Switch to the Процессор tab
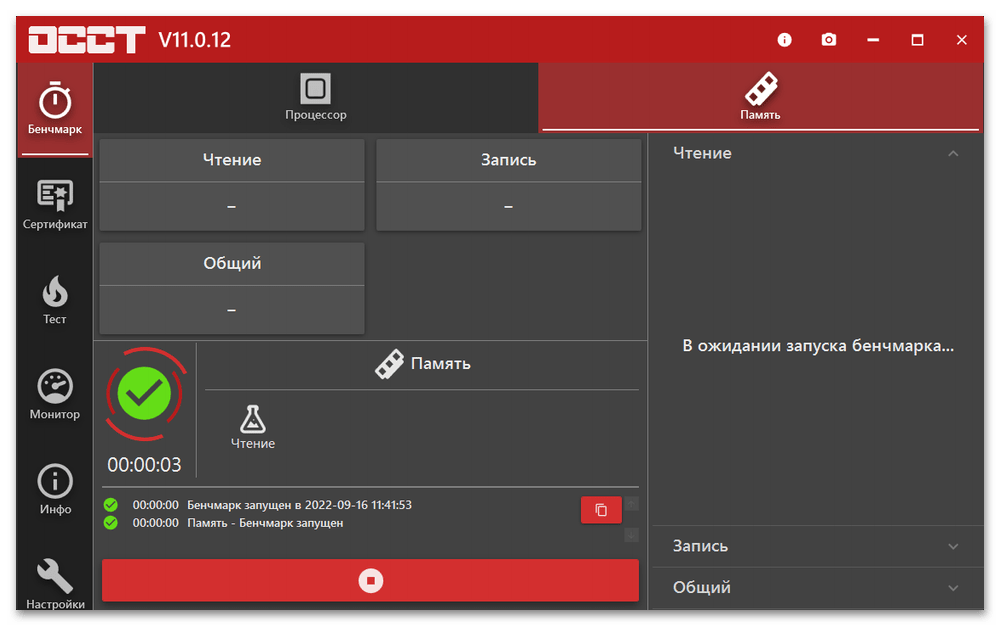Viewport: 1000px width, 626px height. coord(316,98)
